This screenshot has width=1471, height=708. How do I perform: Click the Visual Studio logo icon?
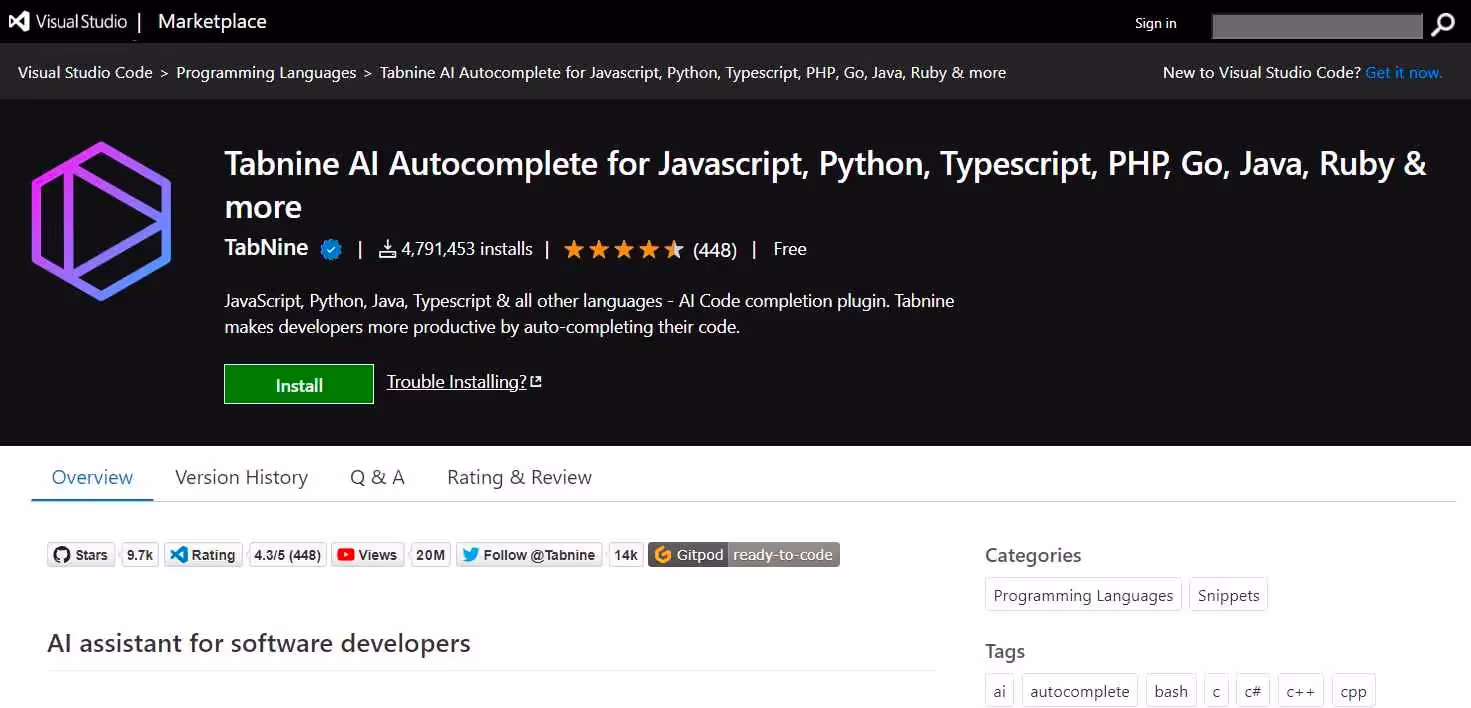pyautogui.click(x=19, y=21)
